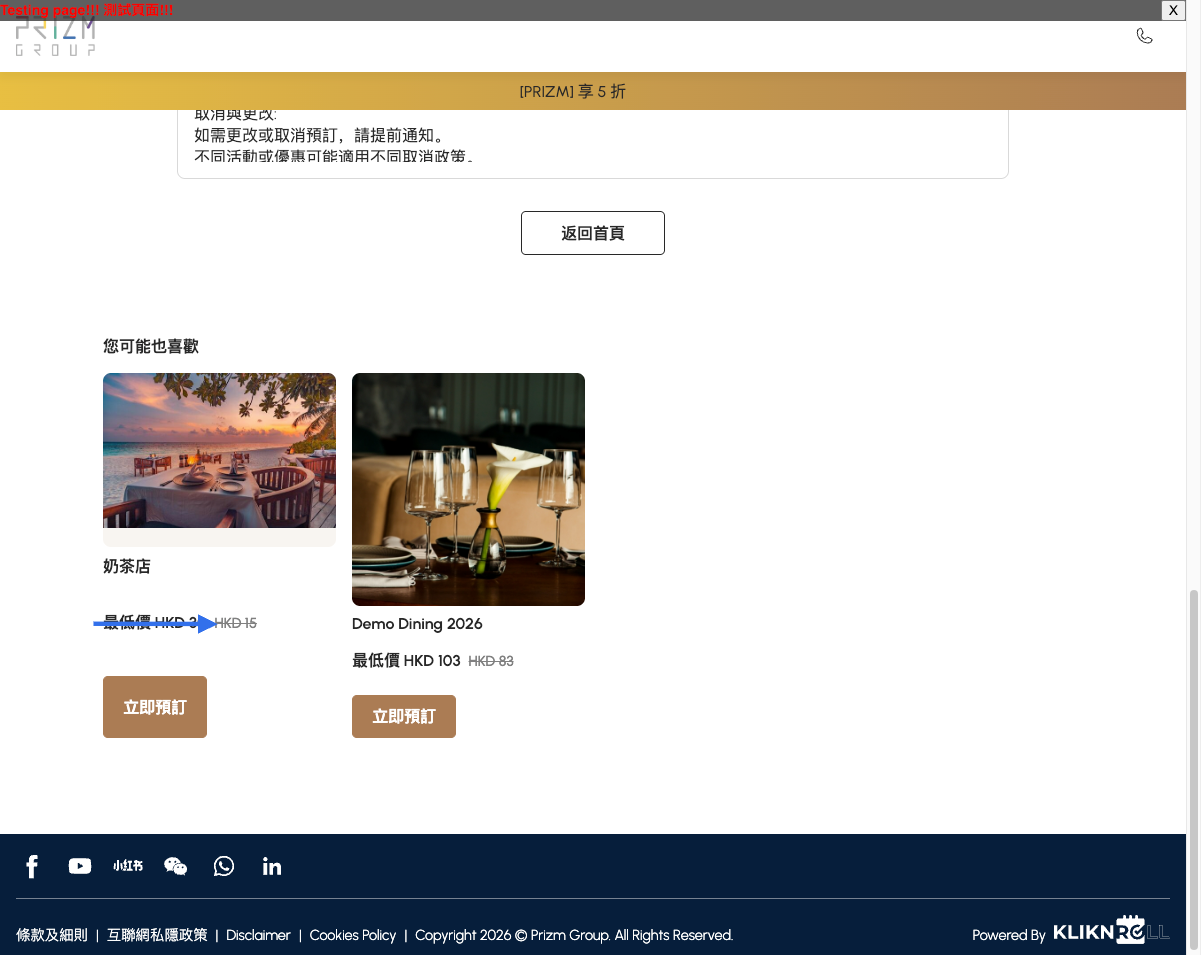This screenshot has width=1201, height=955.
Task: Open the Xiaohongshu social link
Action: (128, 866)
